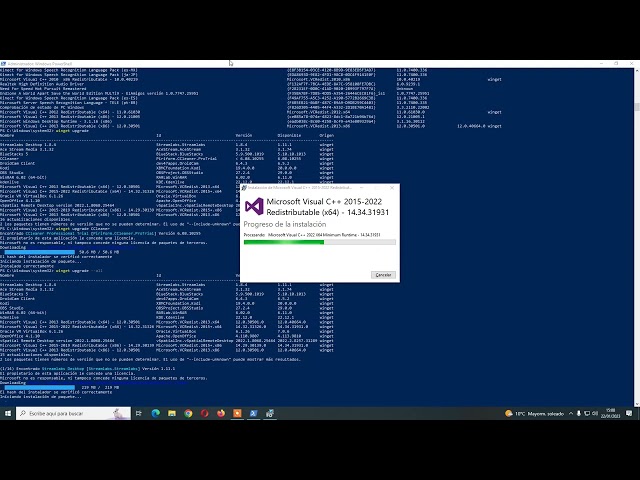Click the PowerShell scrollbar down arrow
Screen dimensions: 640x480
point(637,403)
